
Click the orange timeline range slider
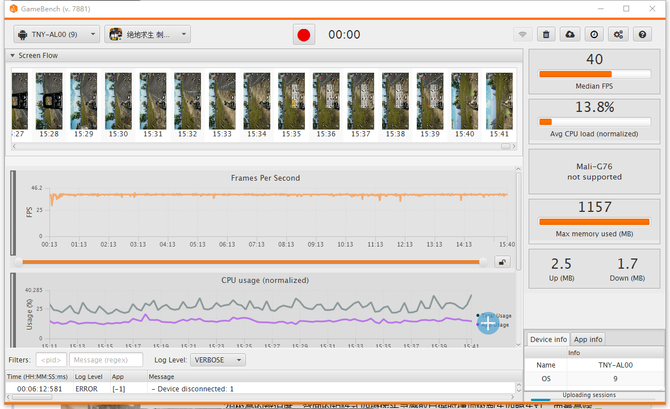[250, 262]
